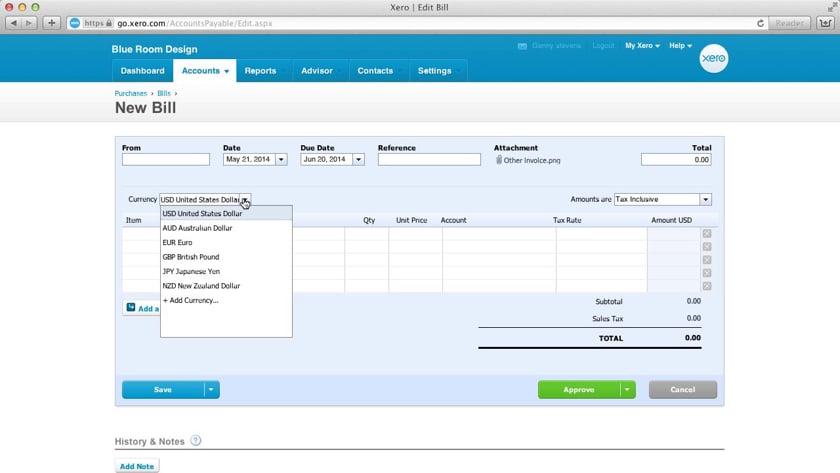Select AUD Australian Dollar option
Screen dimensions: 840x473
point(226,228)
